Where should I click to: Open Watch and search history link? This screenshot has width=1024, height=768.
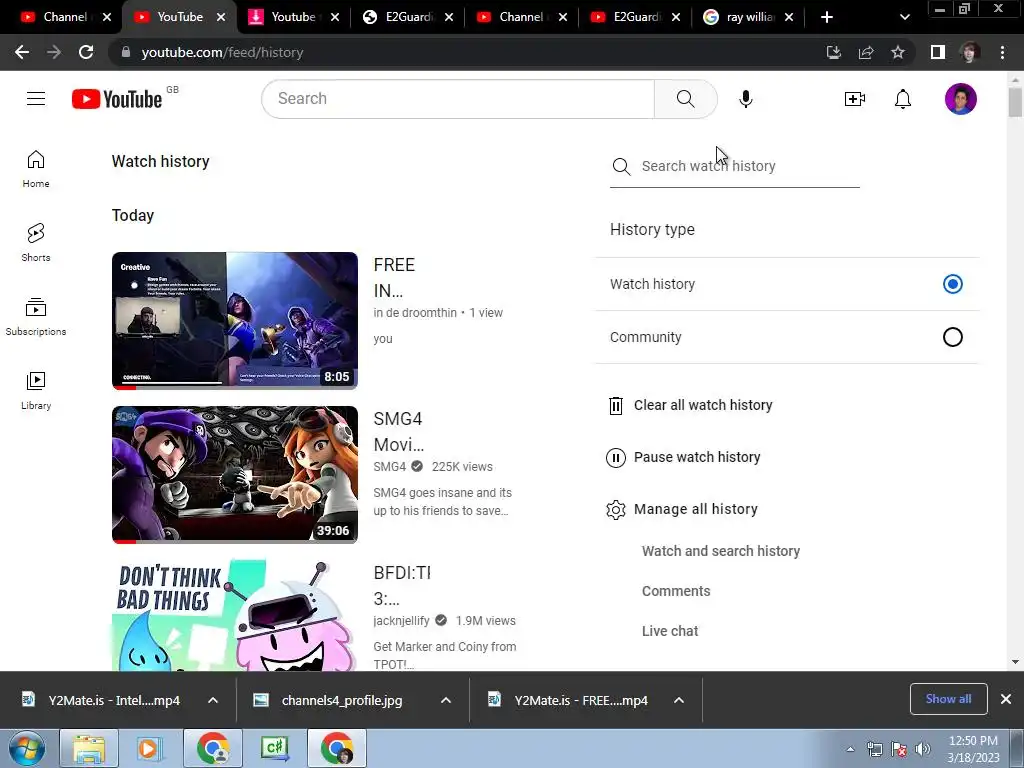(x=720, y=551)
